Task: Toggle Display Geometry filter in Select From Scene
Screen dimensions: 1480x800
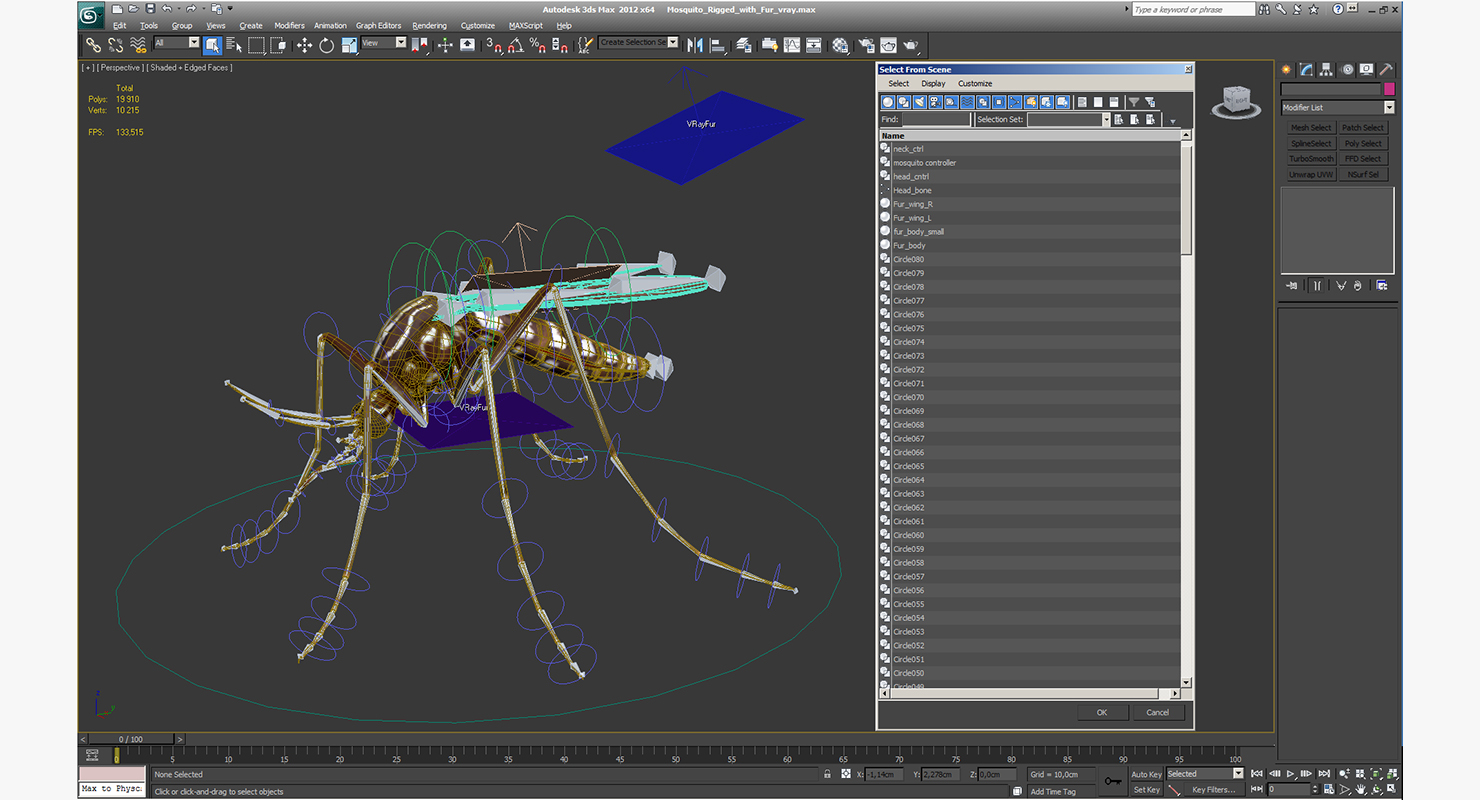Action: pyautogui.click(x=888, y=102)
